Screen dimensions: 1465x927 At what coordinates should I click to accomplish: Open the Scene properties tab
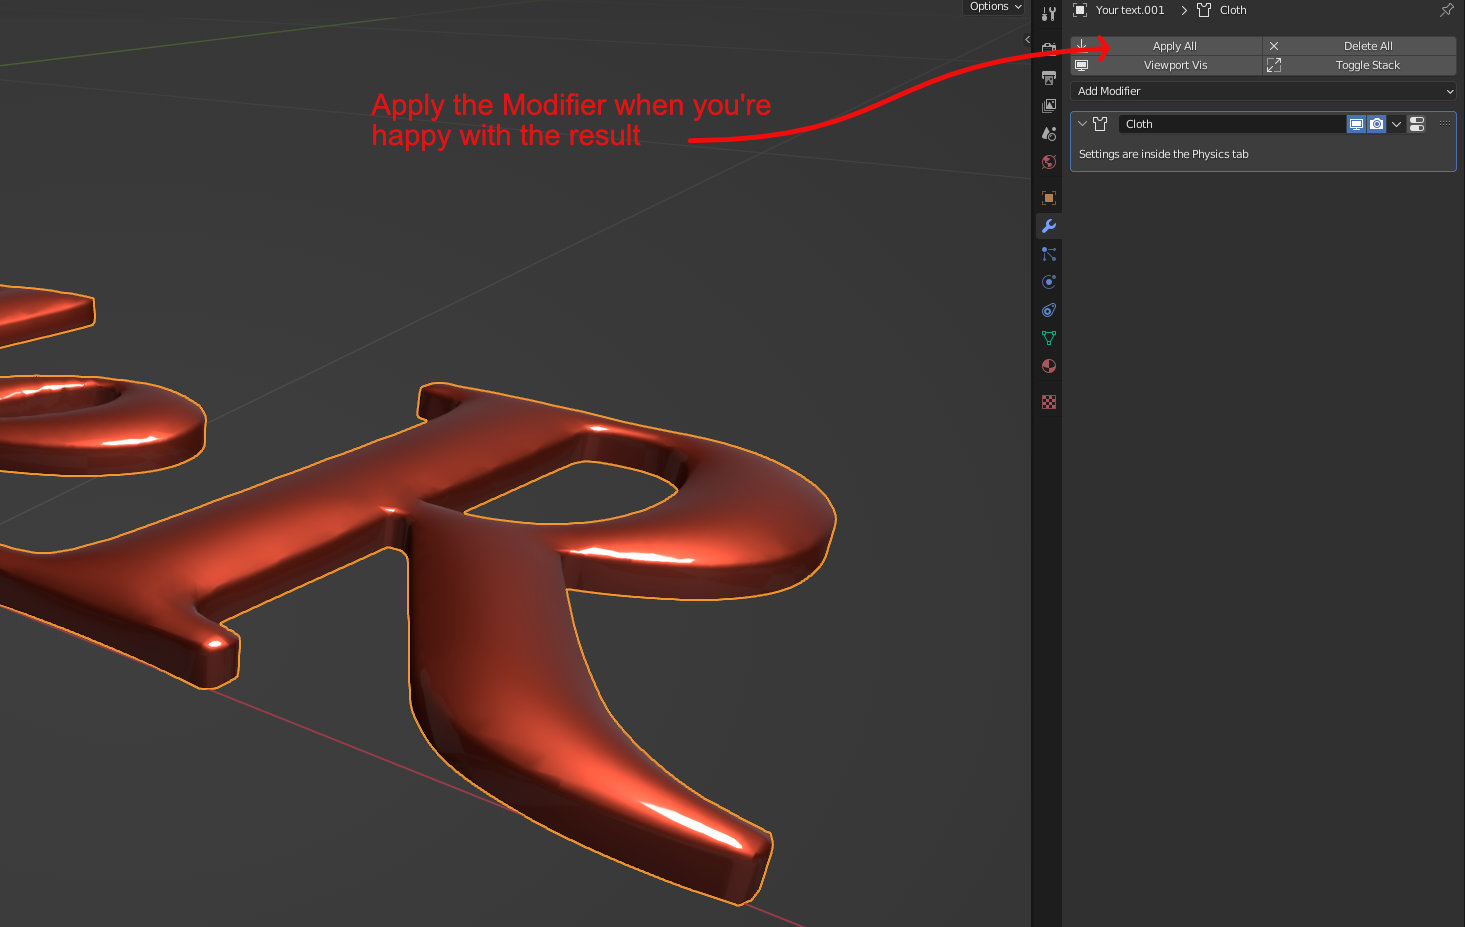(1048, 134)
